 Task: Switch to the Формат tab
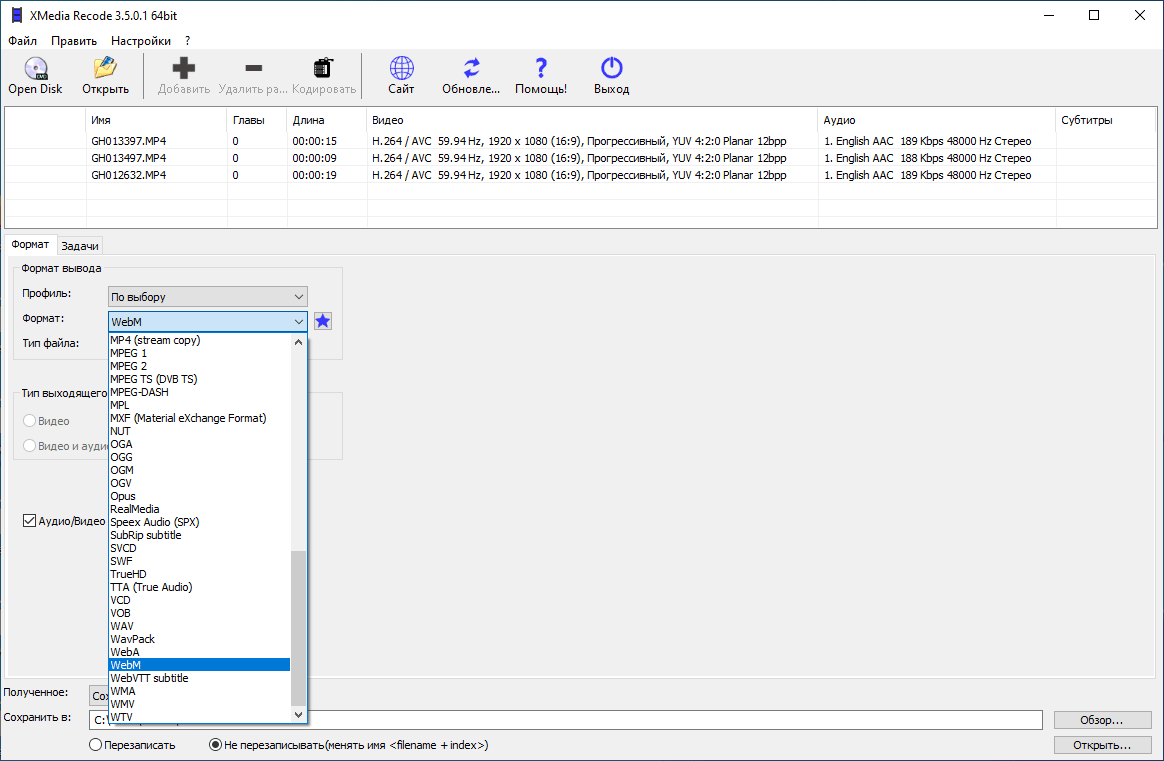30,244
